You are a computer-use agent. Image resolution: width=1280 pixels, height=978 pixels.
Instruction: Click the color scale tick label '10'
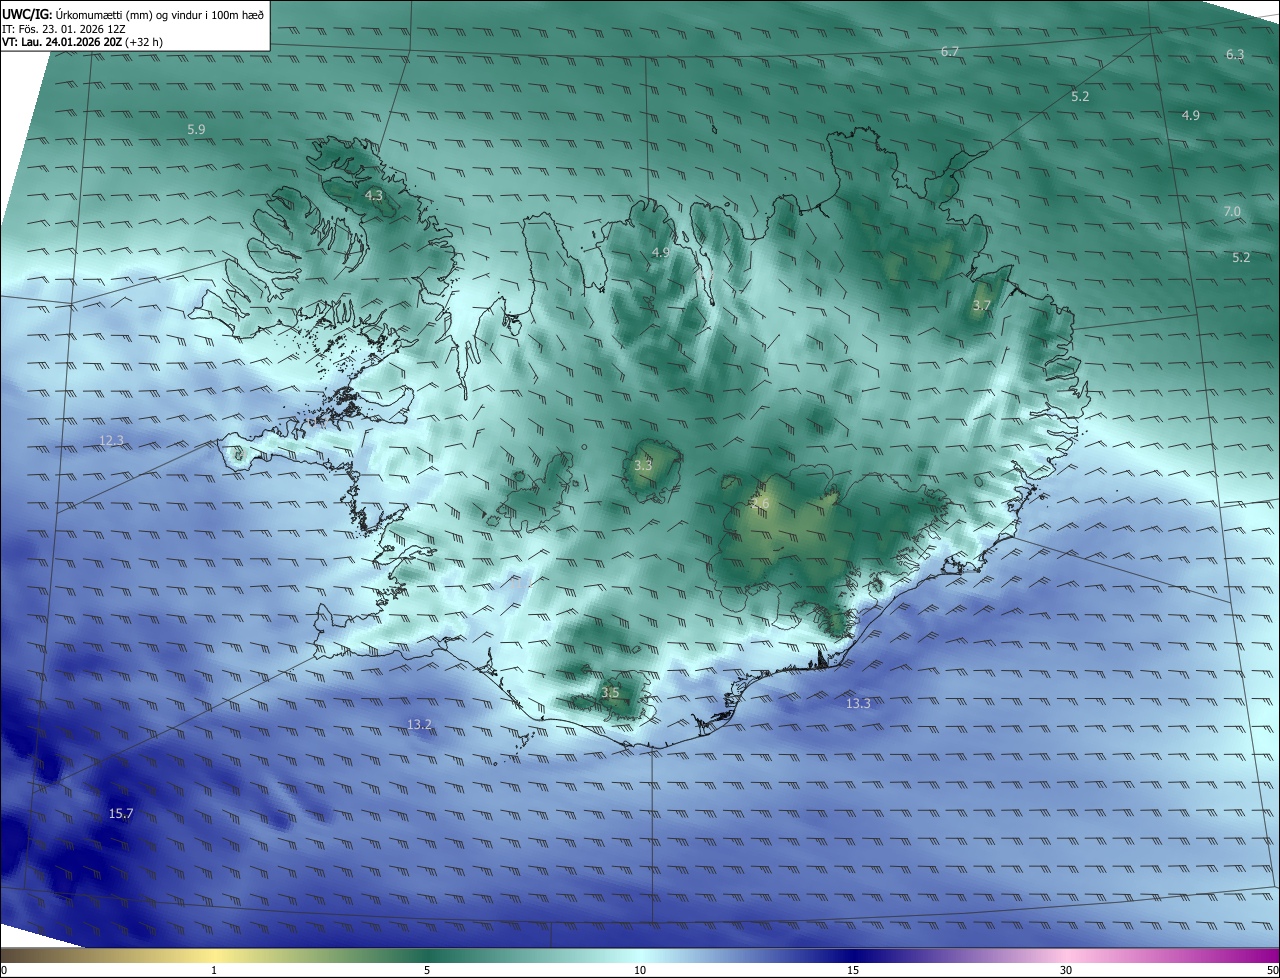coord(640,970)
